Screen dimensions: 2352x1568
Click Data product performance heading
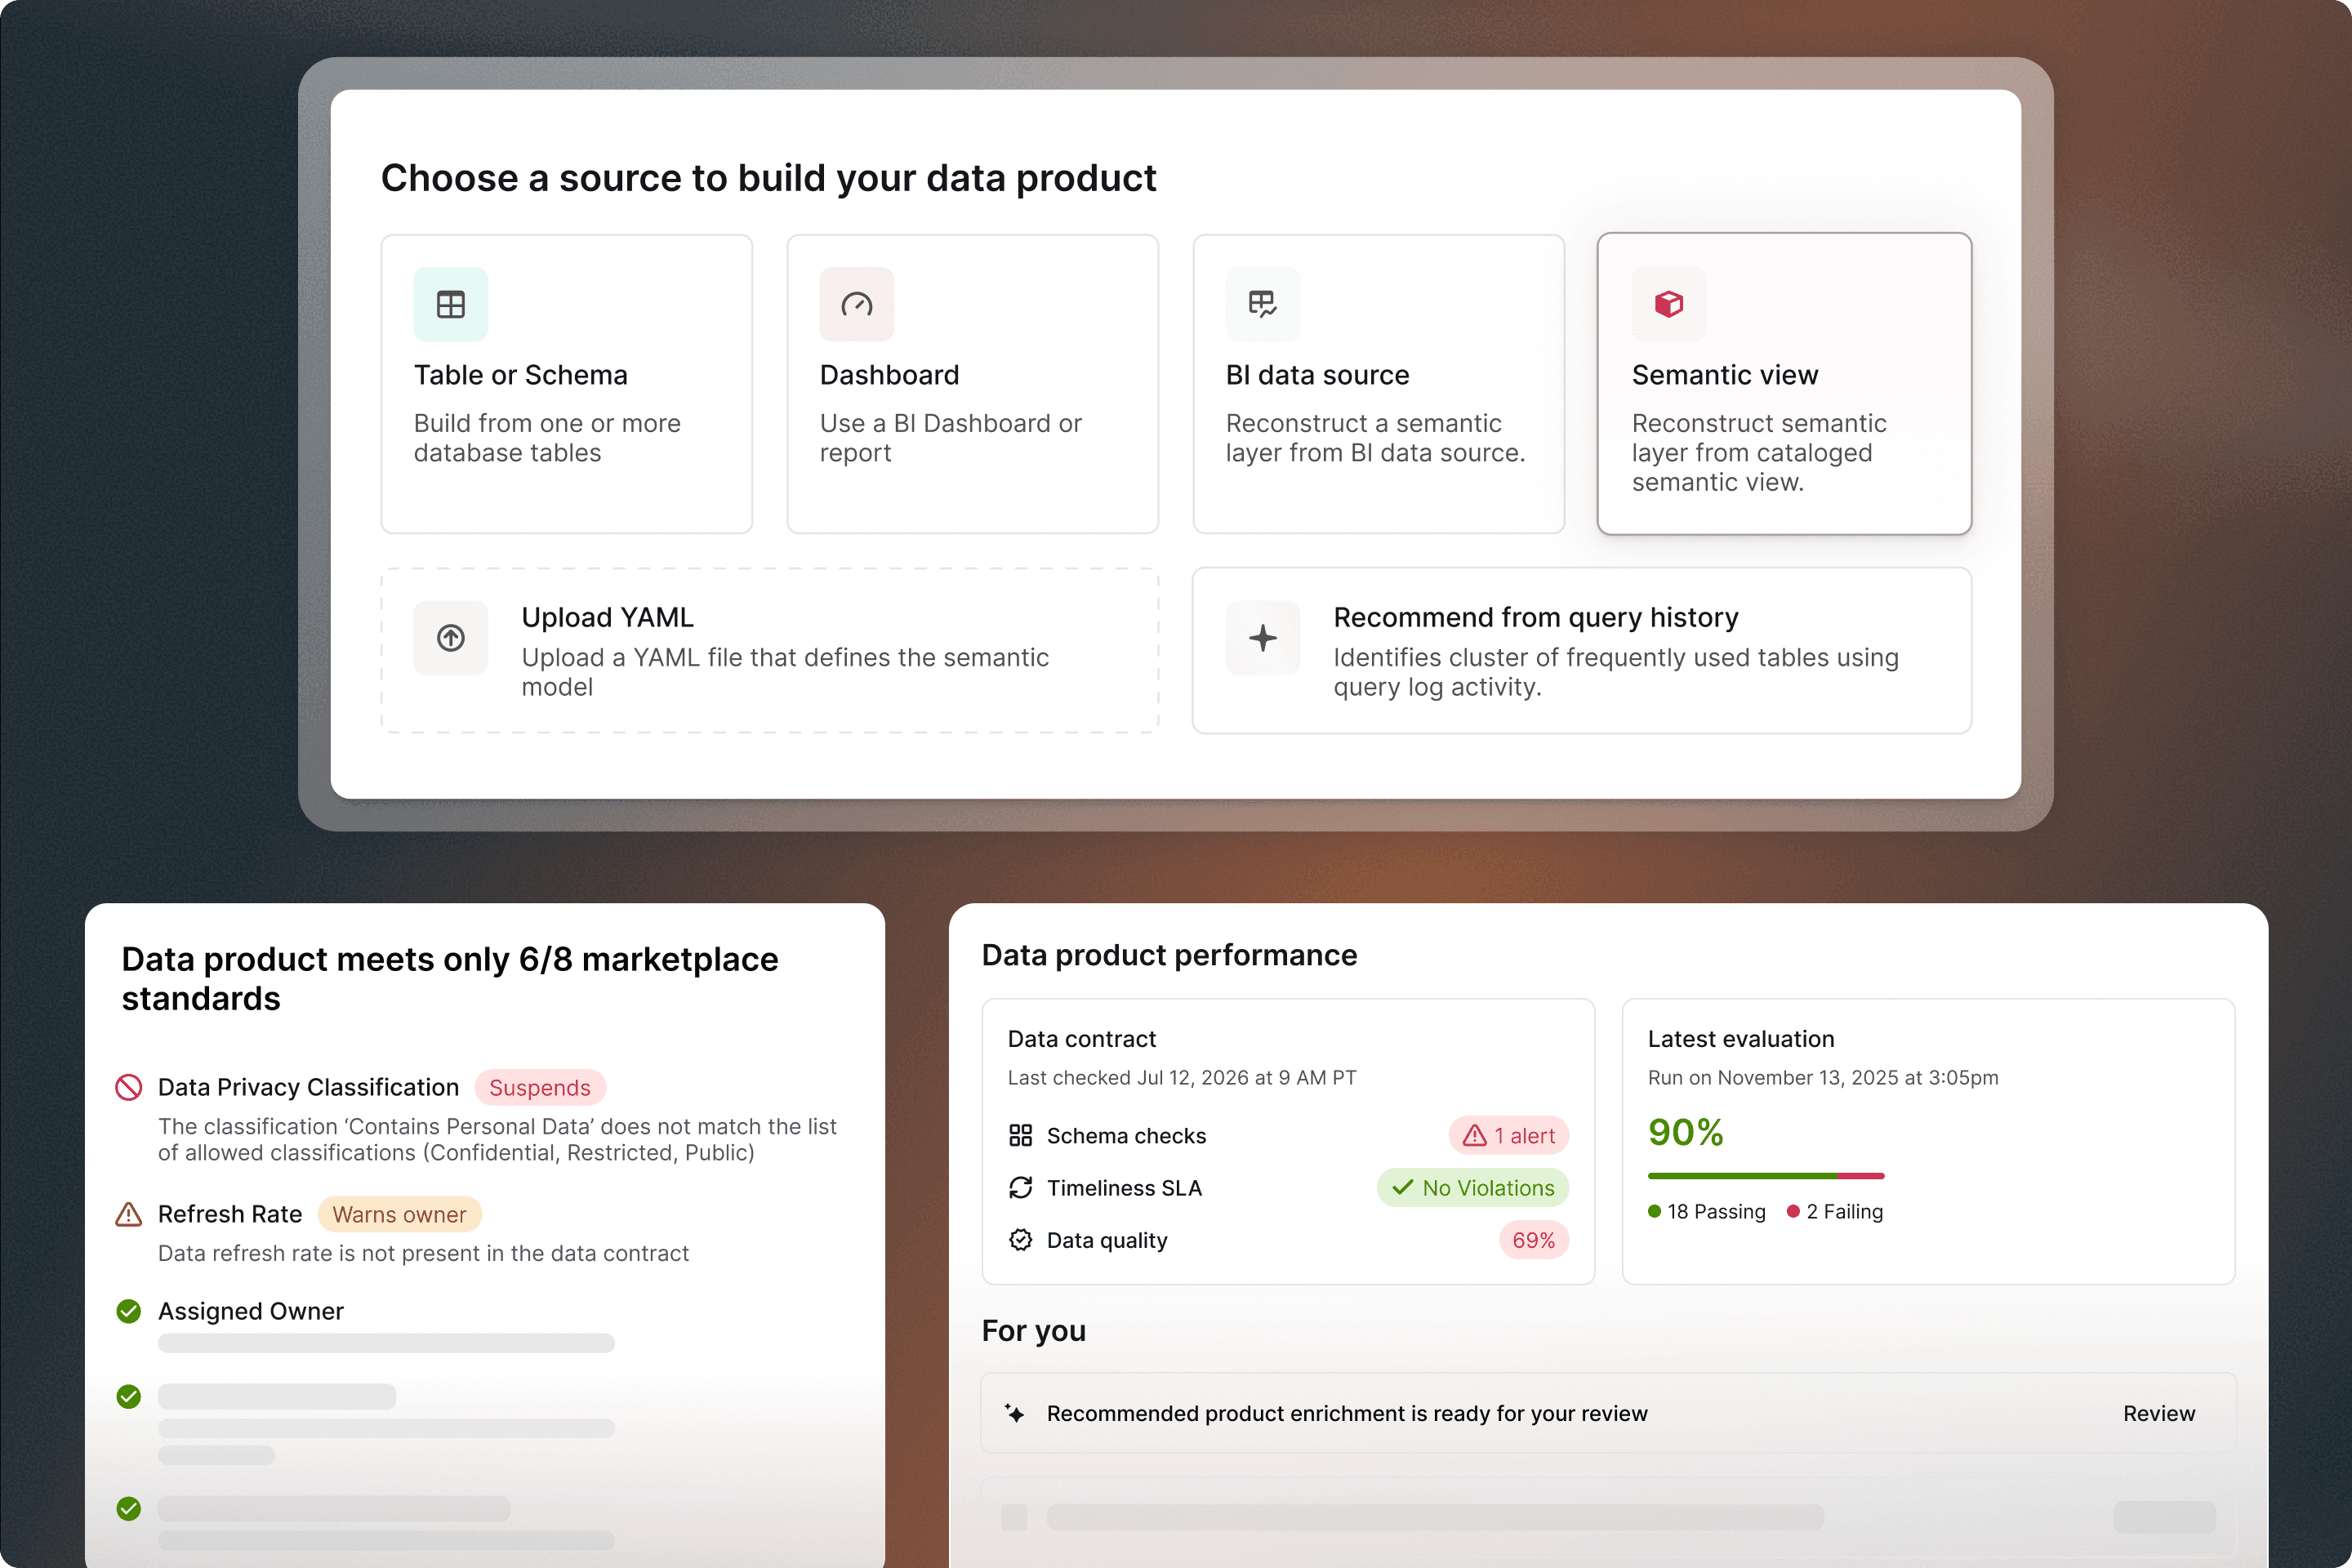coord(1170,955)
